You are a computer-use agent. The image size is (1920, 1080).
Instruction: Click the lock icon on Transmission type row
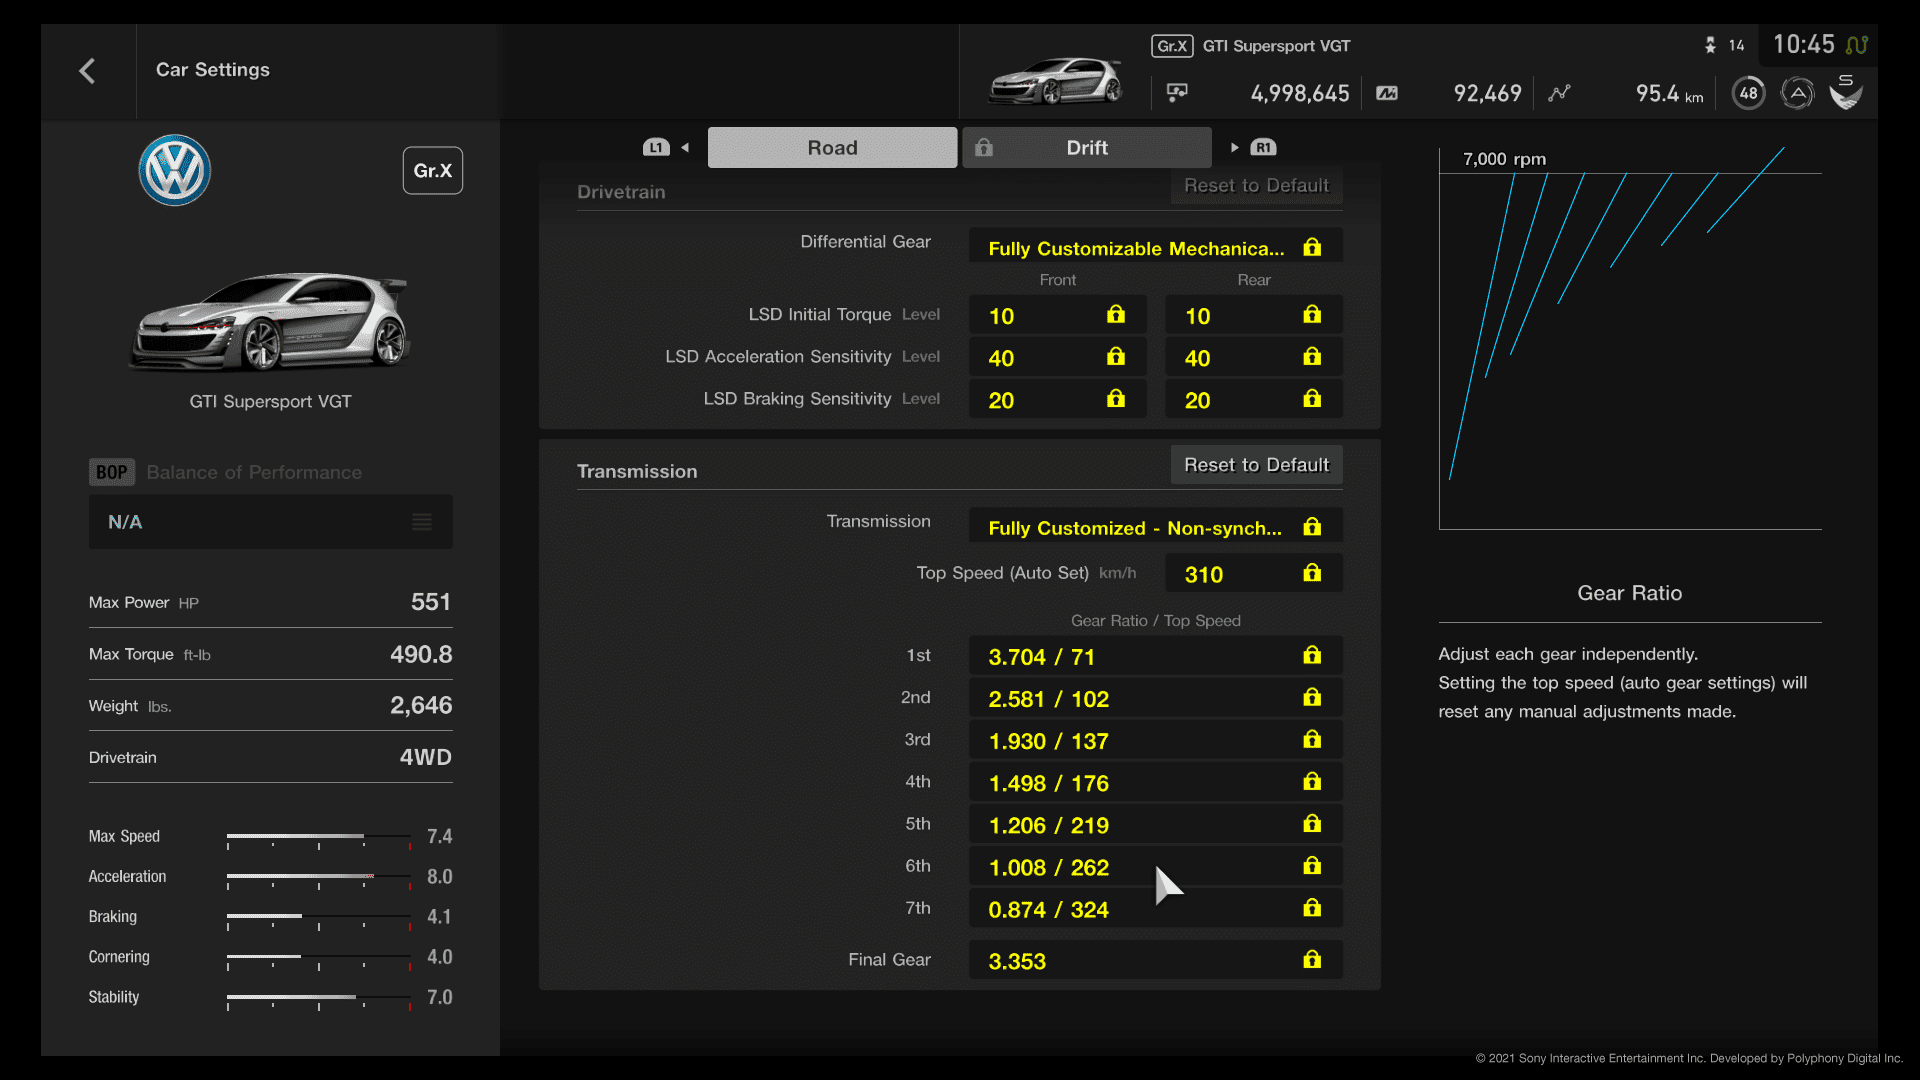(x=1312, y=527)
